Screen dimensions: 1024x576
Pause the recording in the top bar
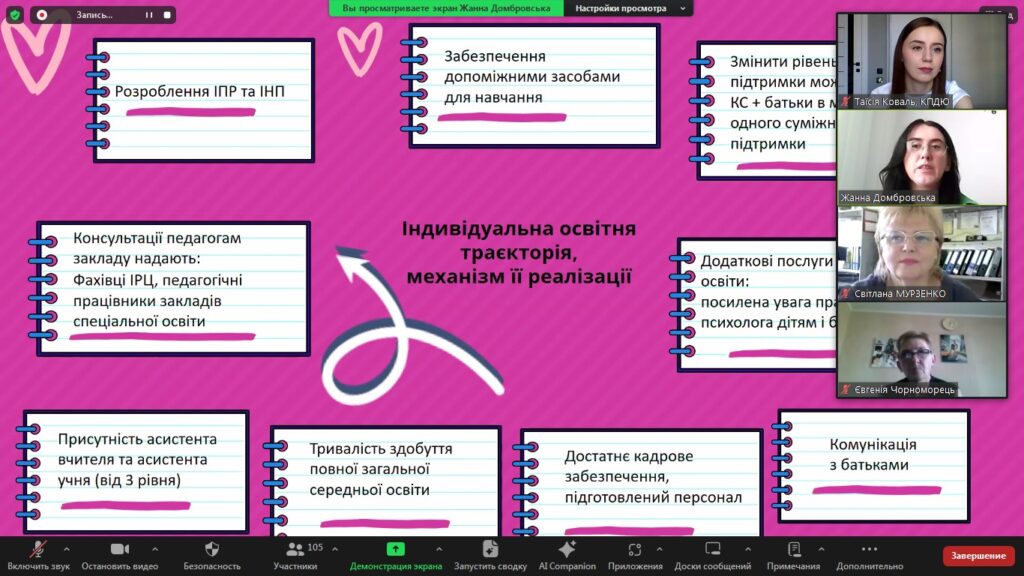click(x=149, y=15)
